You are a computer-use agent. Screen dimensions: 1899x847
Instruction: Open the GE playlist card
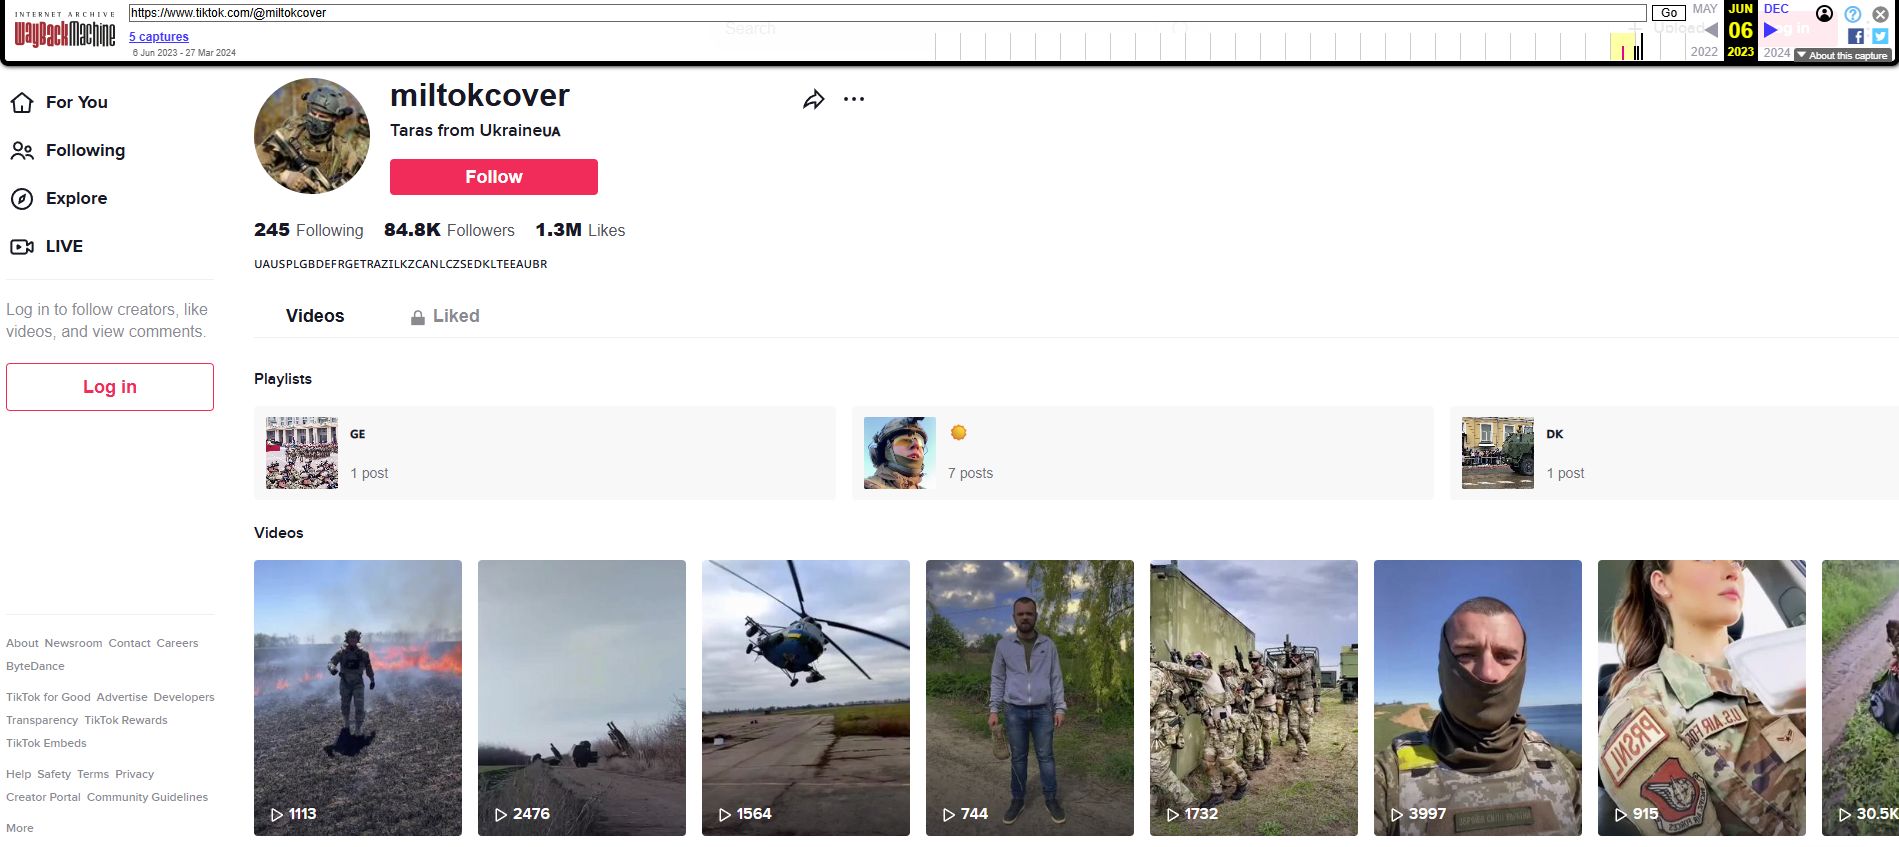[x=544, y=453]
